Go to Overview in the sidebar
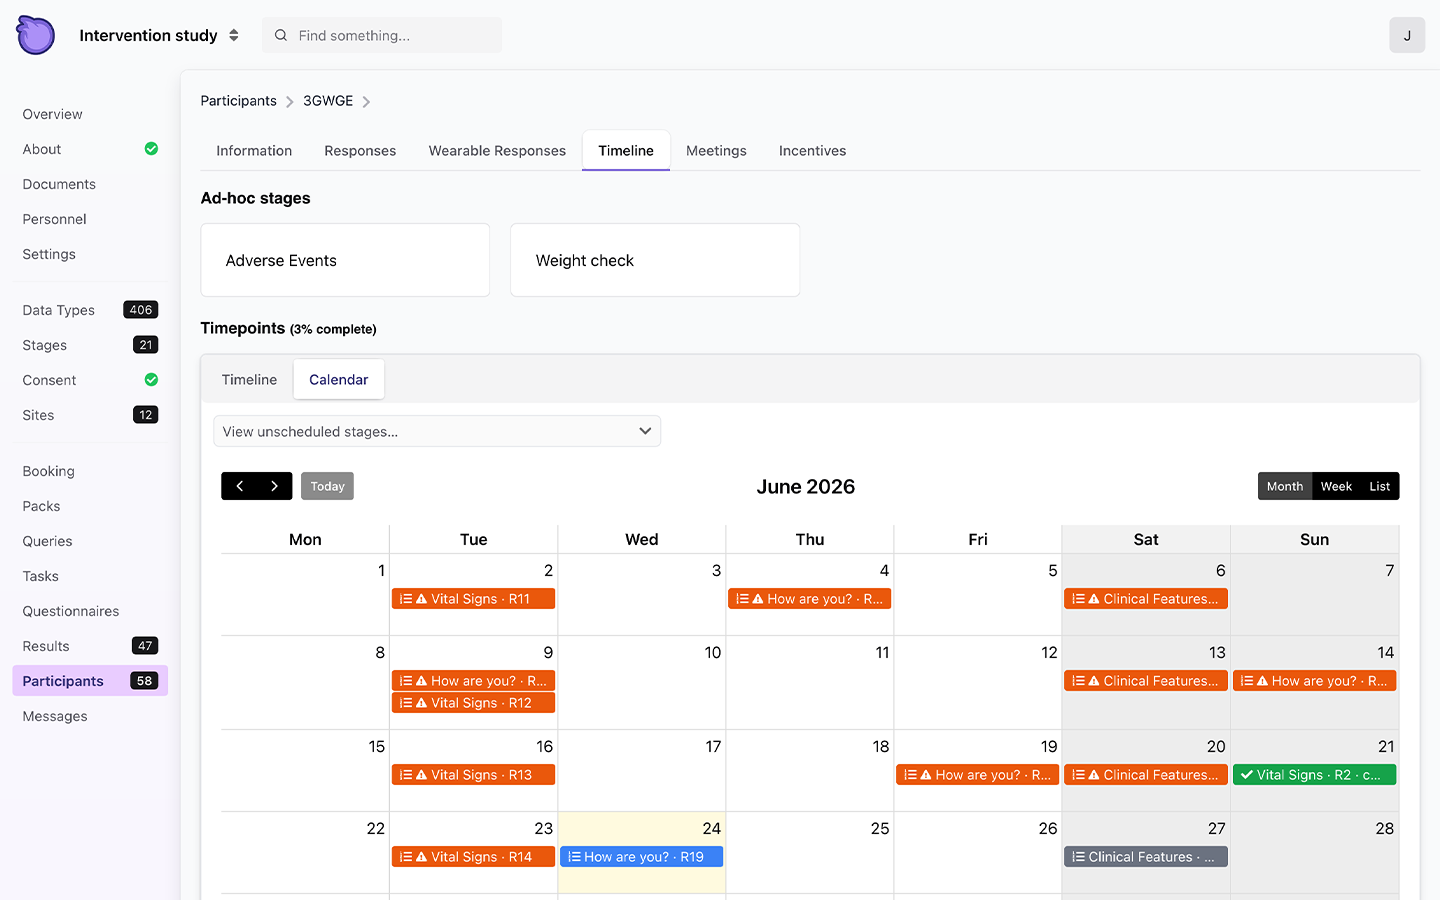The height and width of the screenshot is (900, 1440). (53, 114)
